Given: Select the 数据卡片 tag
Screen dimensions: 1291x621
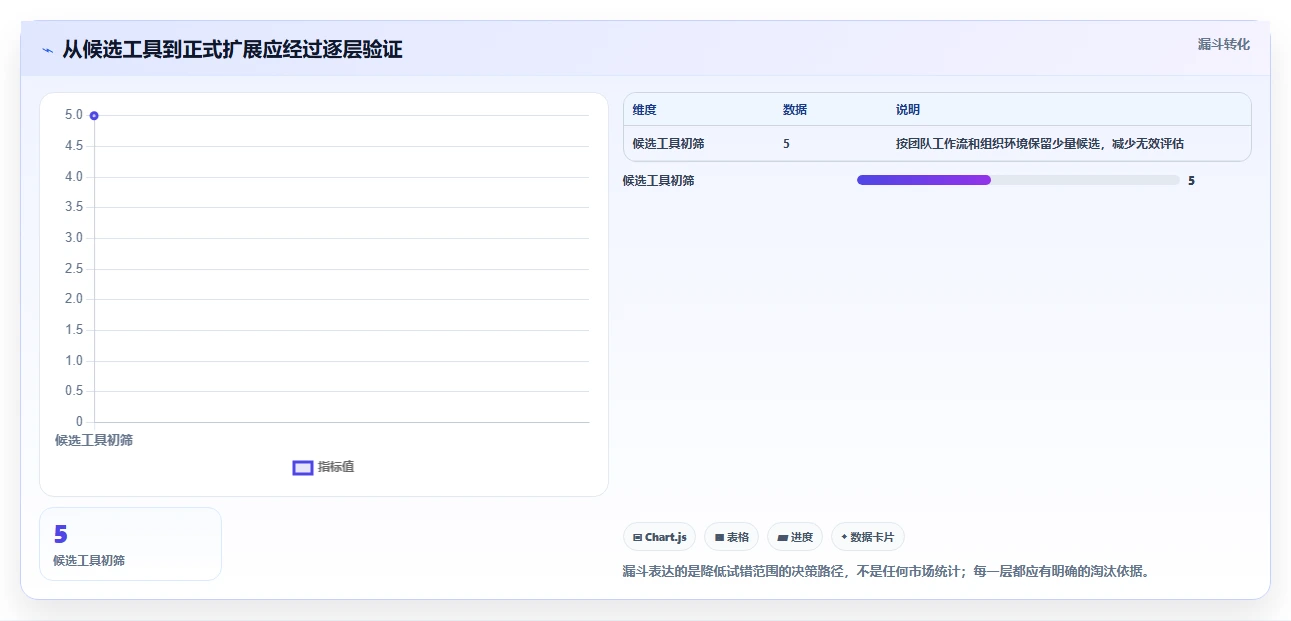Looking at the screenshot, I should click(867, 537).
